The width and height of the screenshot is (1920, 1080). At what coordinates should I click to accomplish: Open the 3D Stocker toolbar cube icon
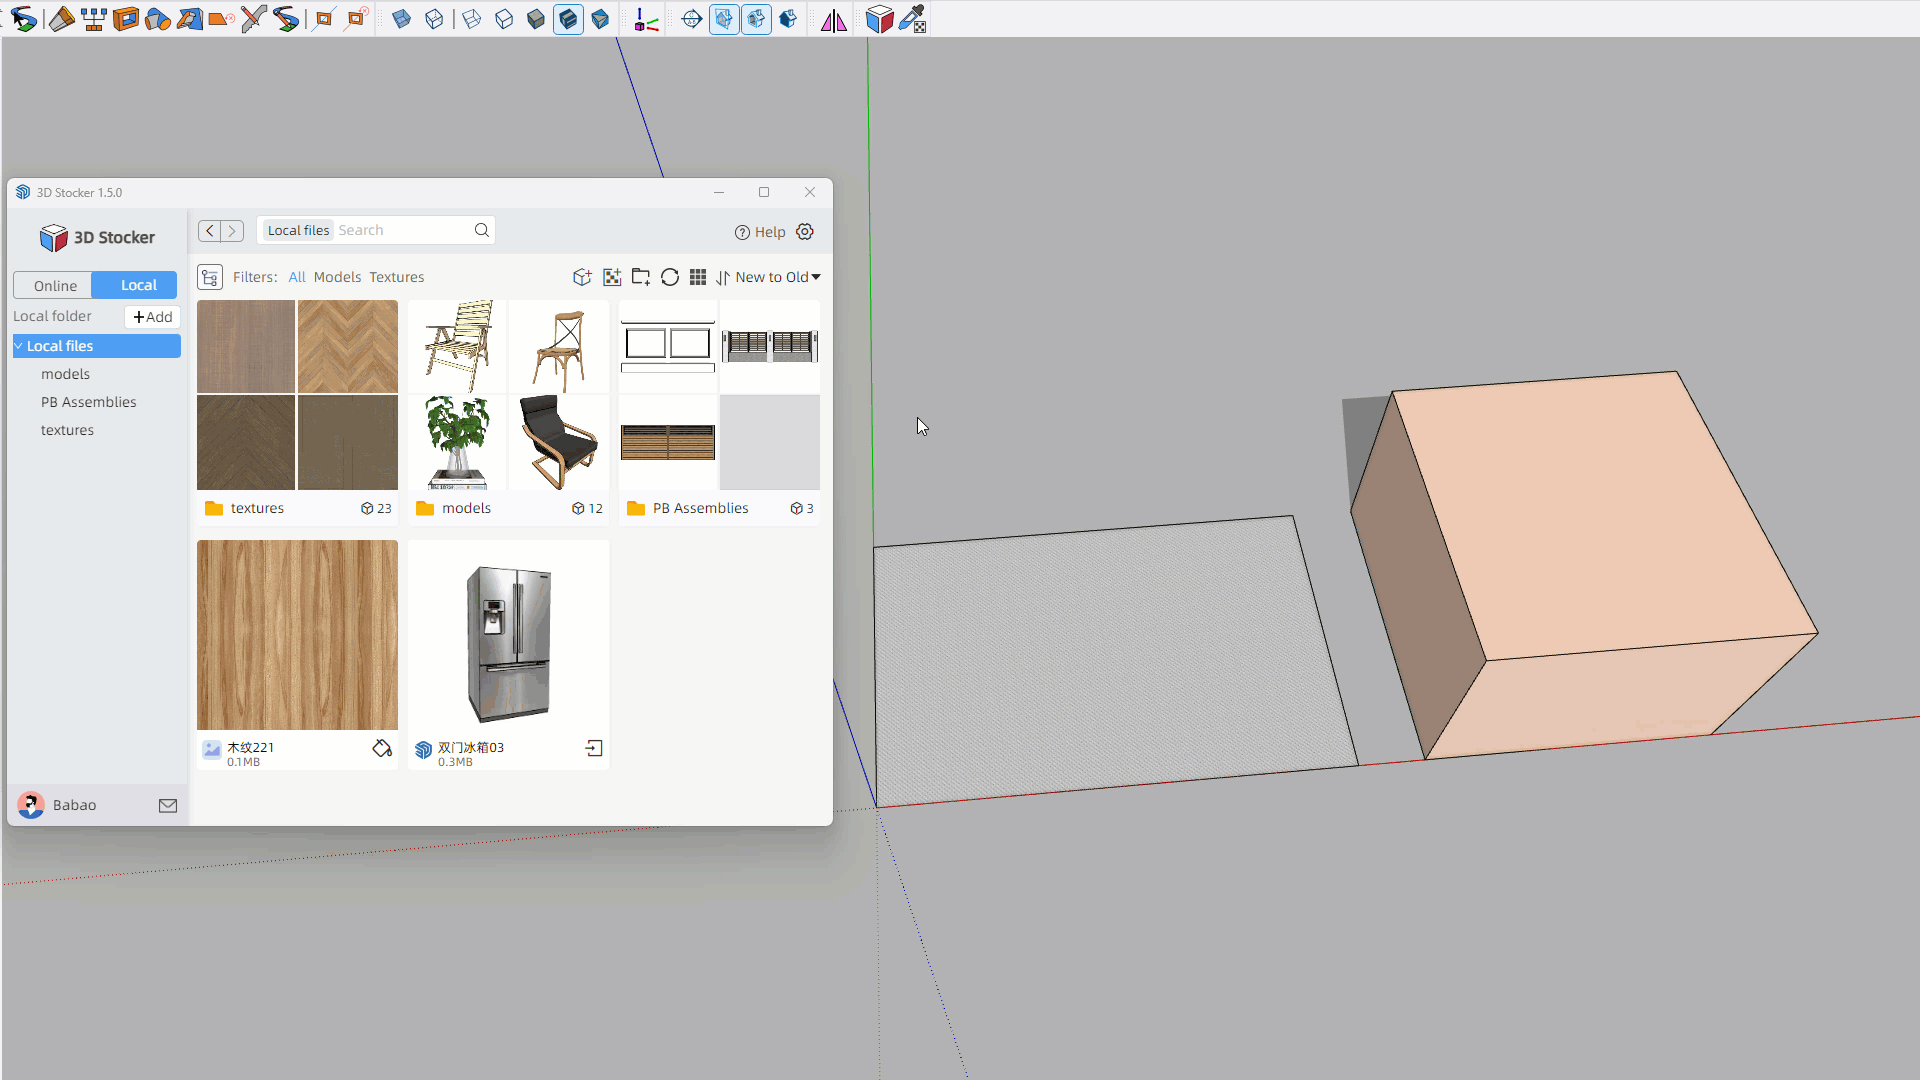point(879,19)
